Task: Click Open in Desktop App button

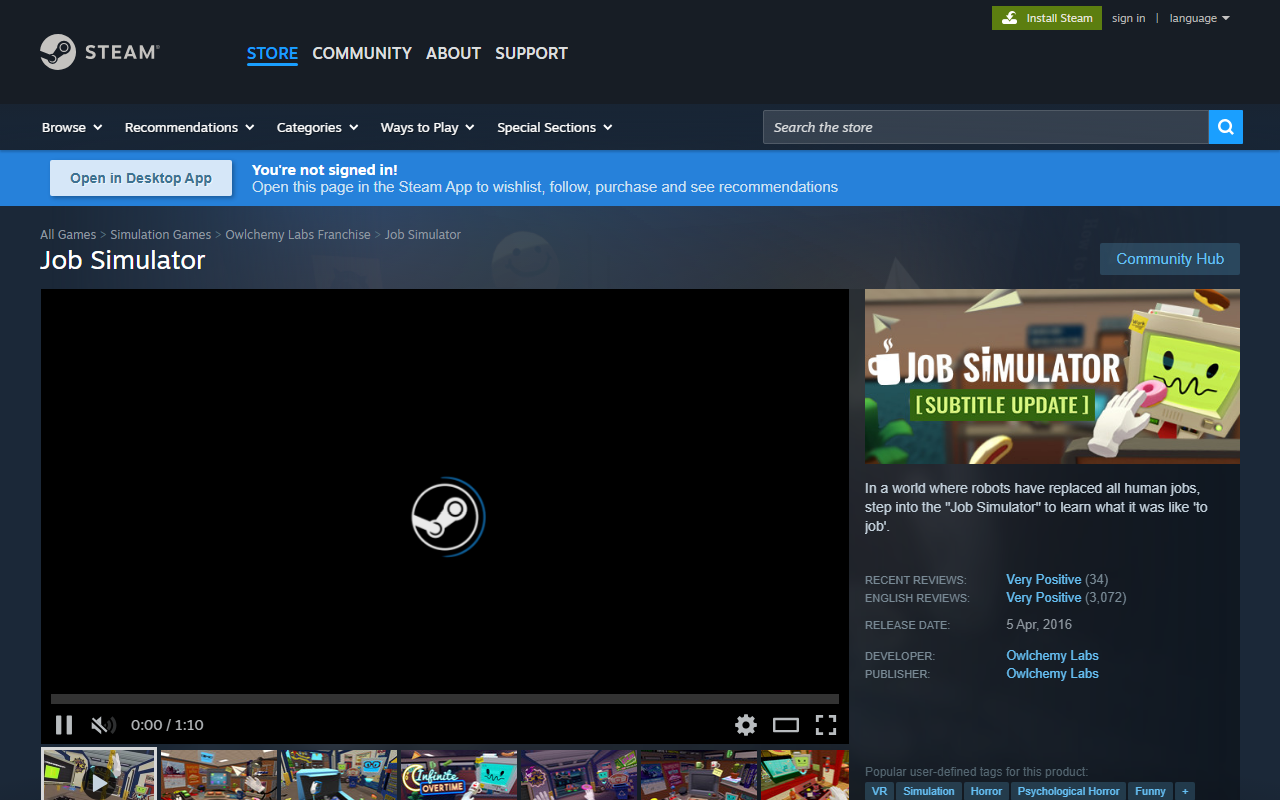Action: coord(141,178)
